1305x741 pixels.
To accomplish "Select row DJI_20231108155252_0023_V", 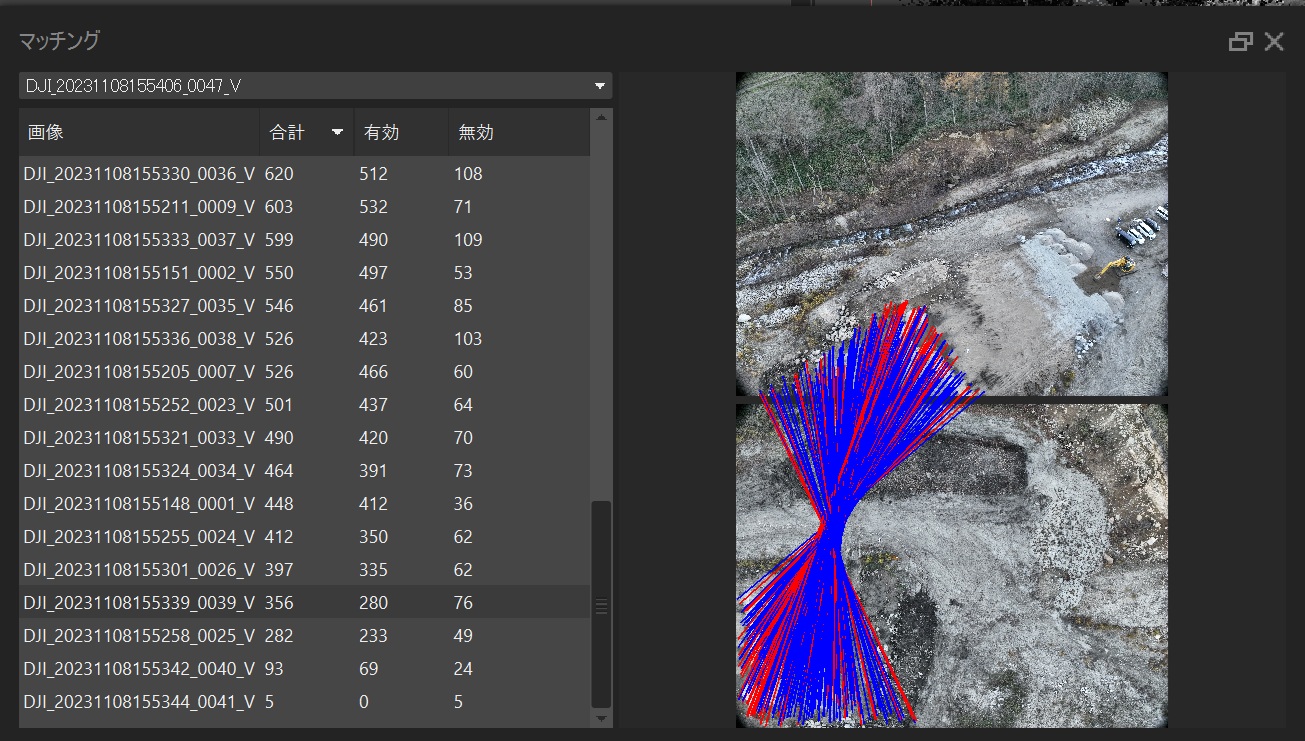I will click(x=140, y=405).
